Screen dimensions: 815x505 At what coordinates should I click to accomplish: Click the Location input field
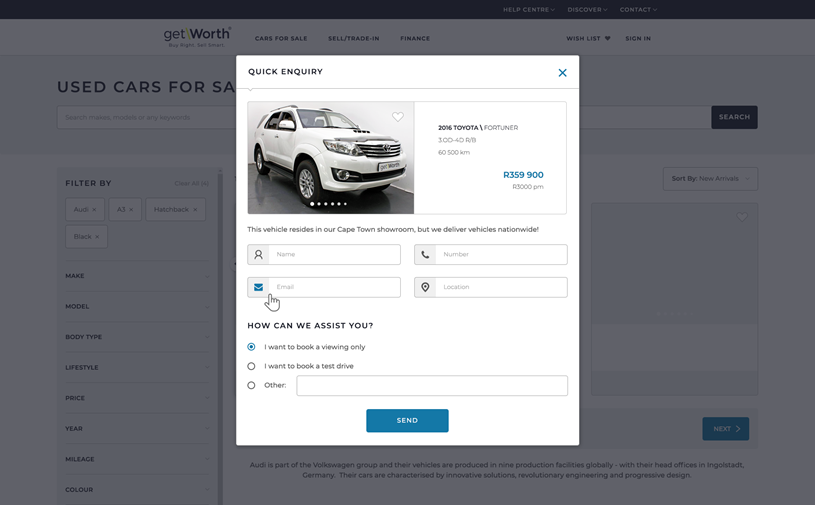491,287
